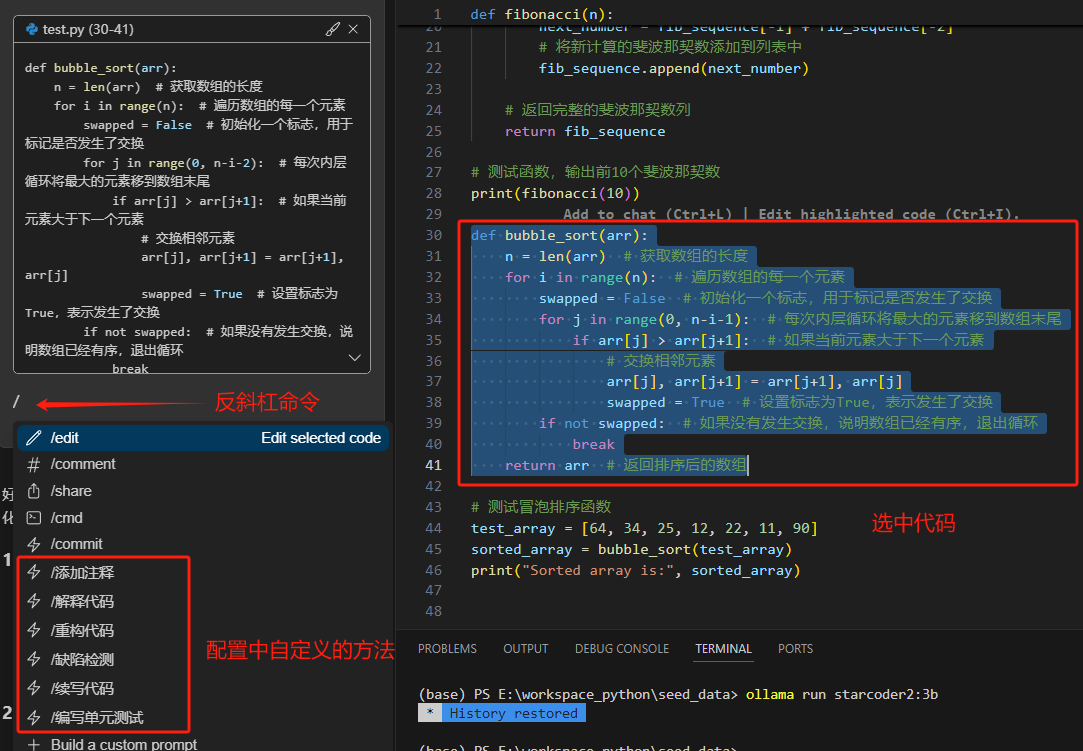Remove the test.py (30-41) context snippet
This screenshot has height=751, width=1083.
[353, 29]
